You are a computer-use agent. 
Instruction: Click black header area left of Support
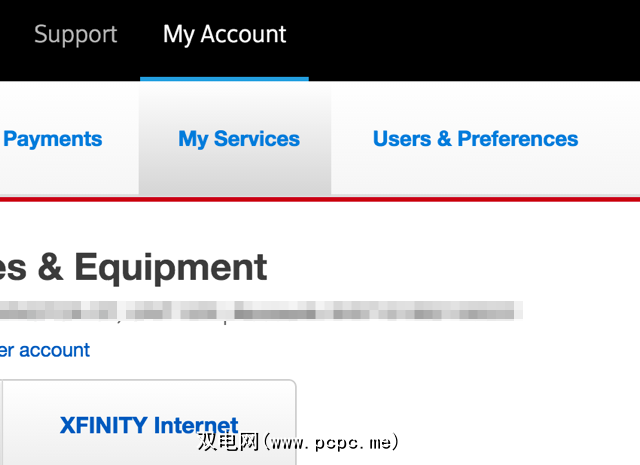(14, 35)
